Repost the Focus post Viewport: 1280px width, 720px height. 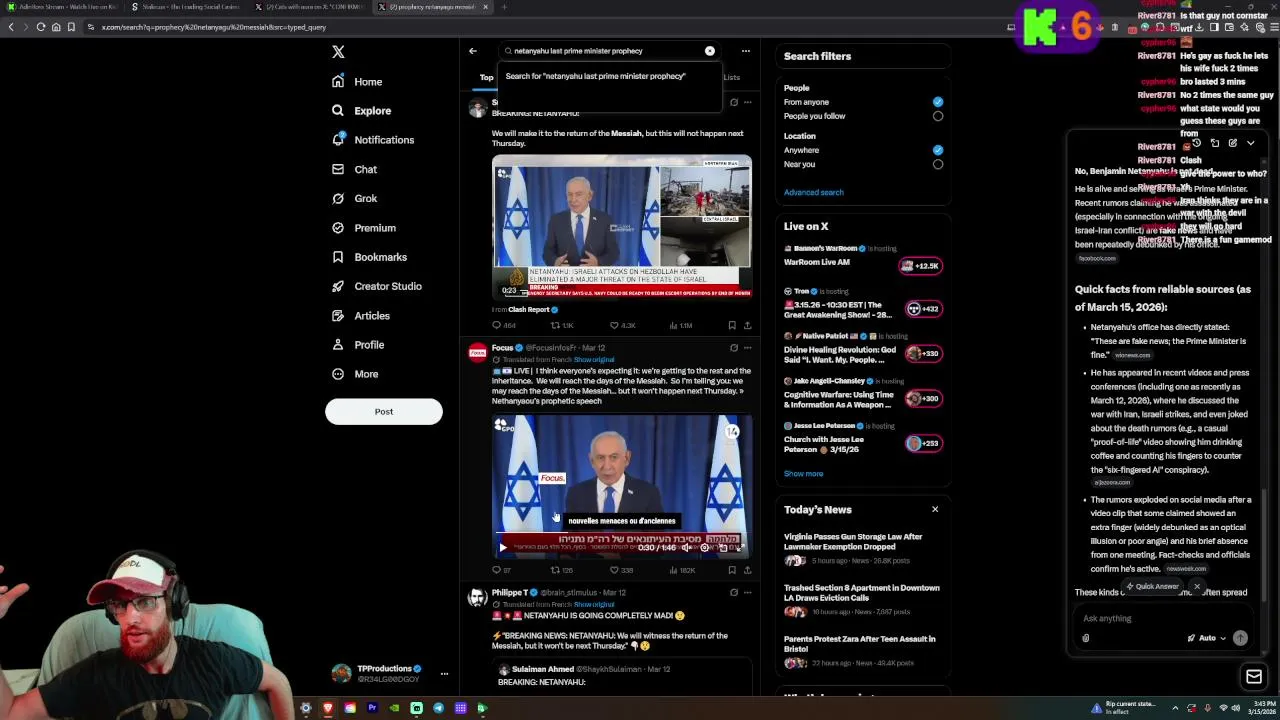[x=562, y=570]
